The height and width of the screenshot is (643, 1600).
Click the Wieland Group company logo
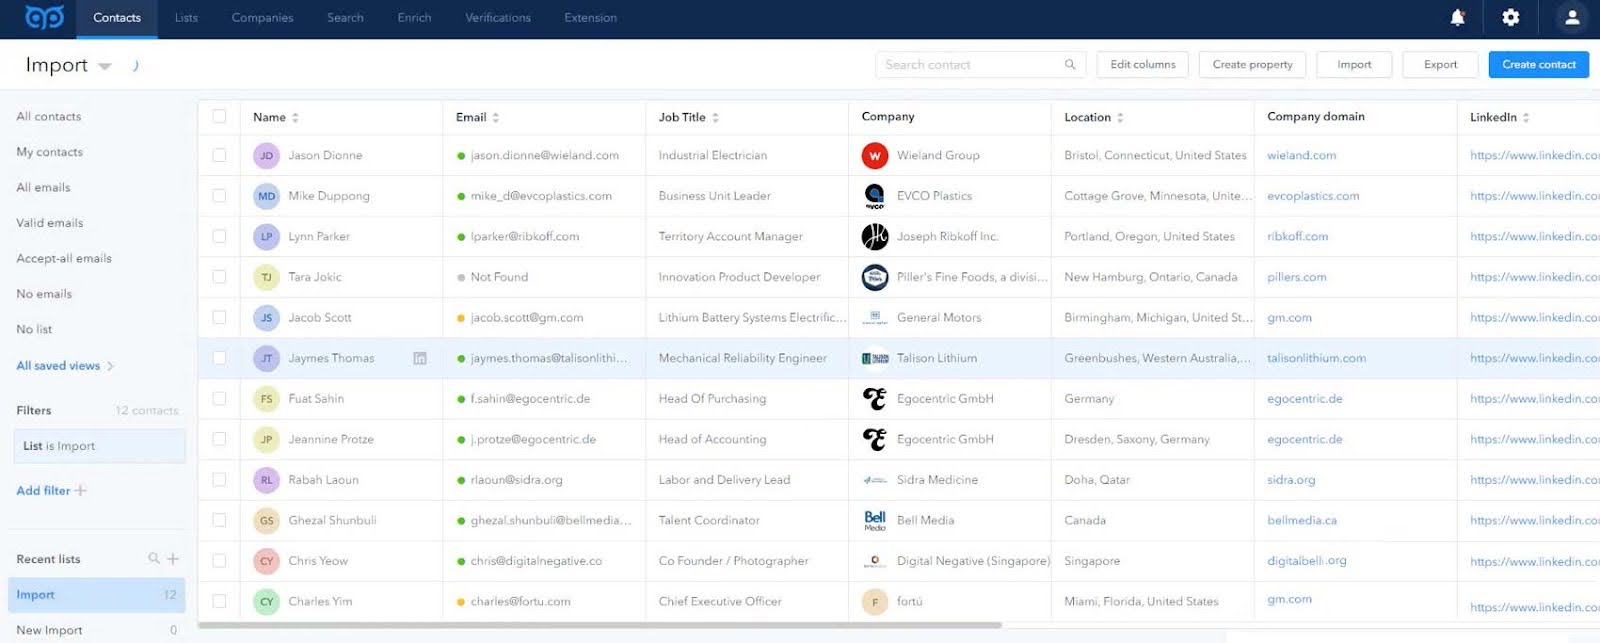point(875,155)
